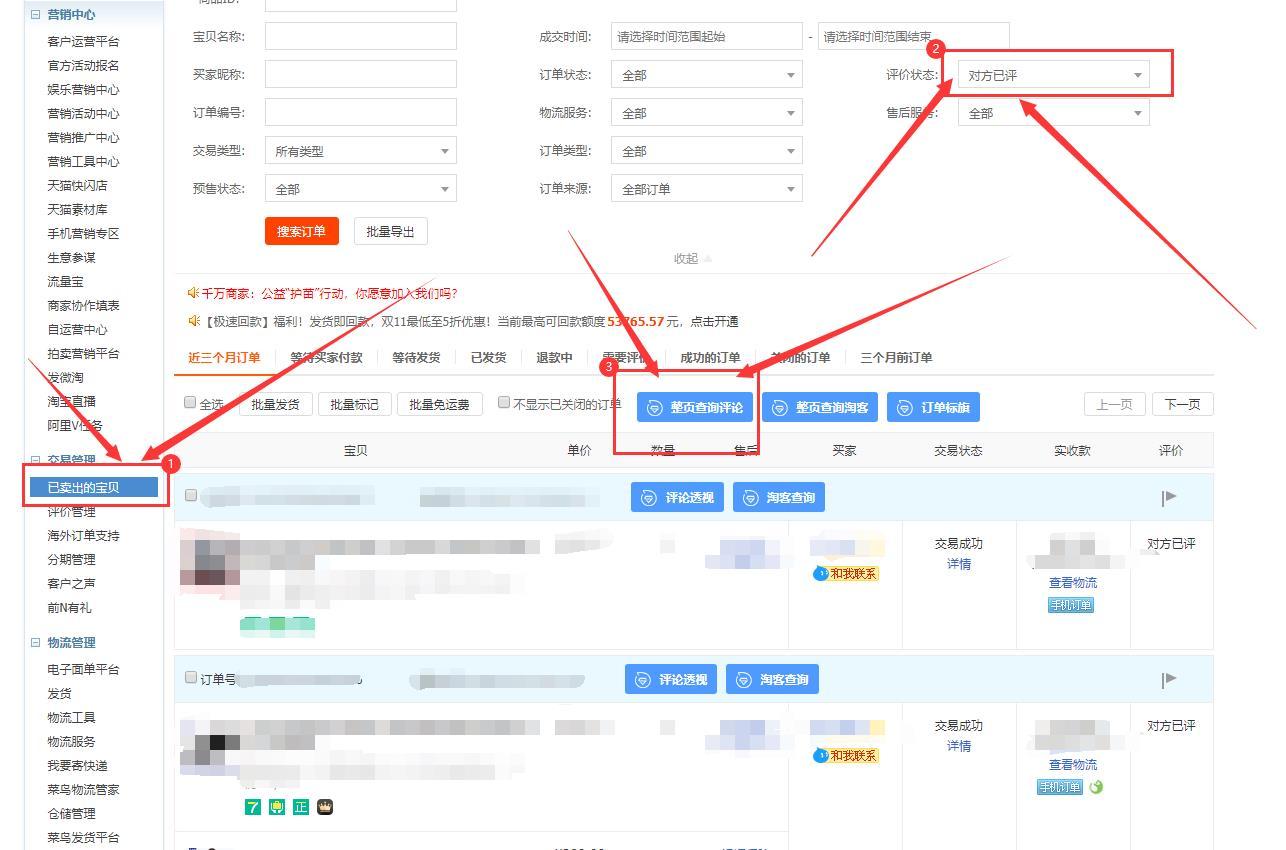1286x850 pixels.
Task: Open 订单类型 dropdown
Action: click(x=707, y=151)
